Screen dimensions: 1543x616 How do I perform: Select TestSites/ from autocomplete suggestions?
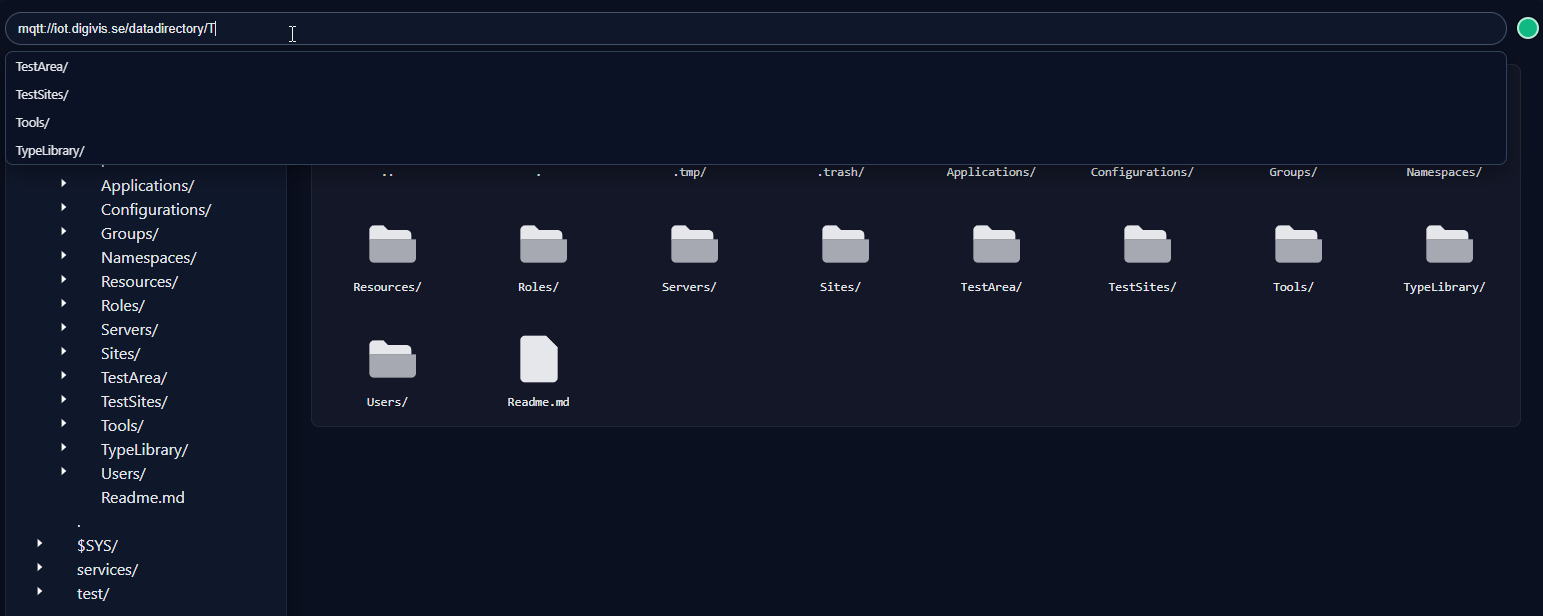tap(42, 94)
